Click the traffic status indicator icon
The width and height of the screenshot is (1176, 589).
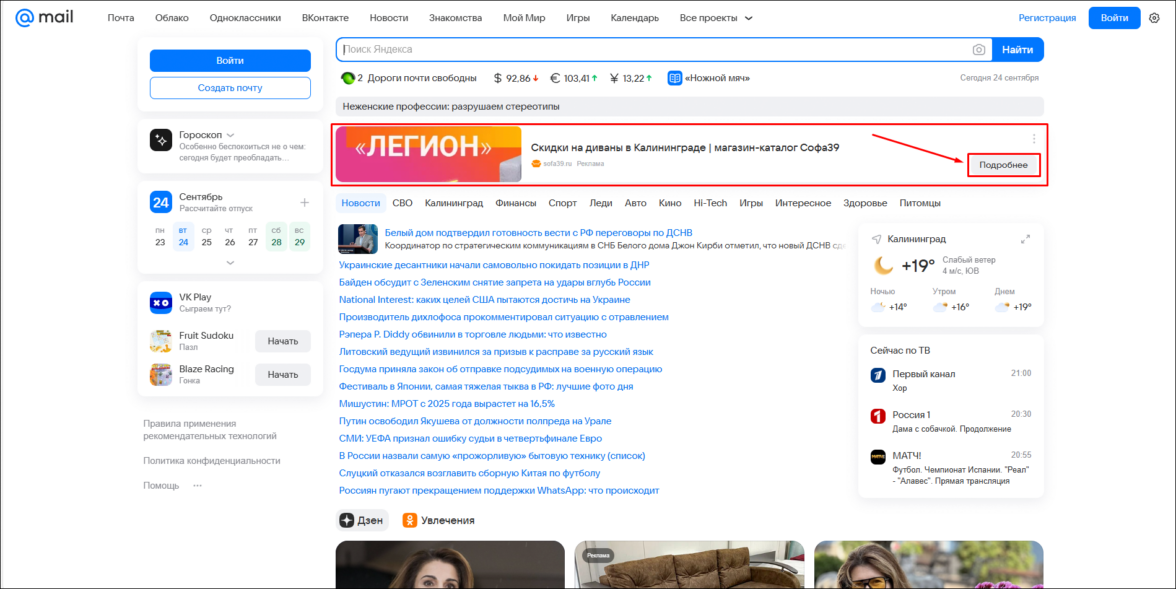[x=347, y=78]
